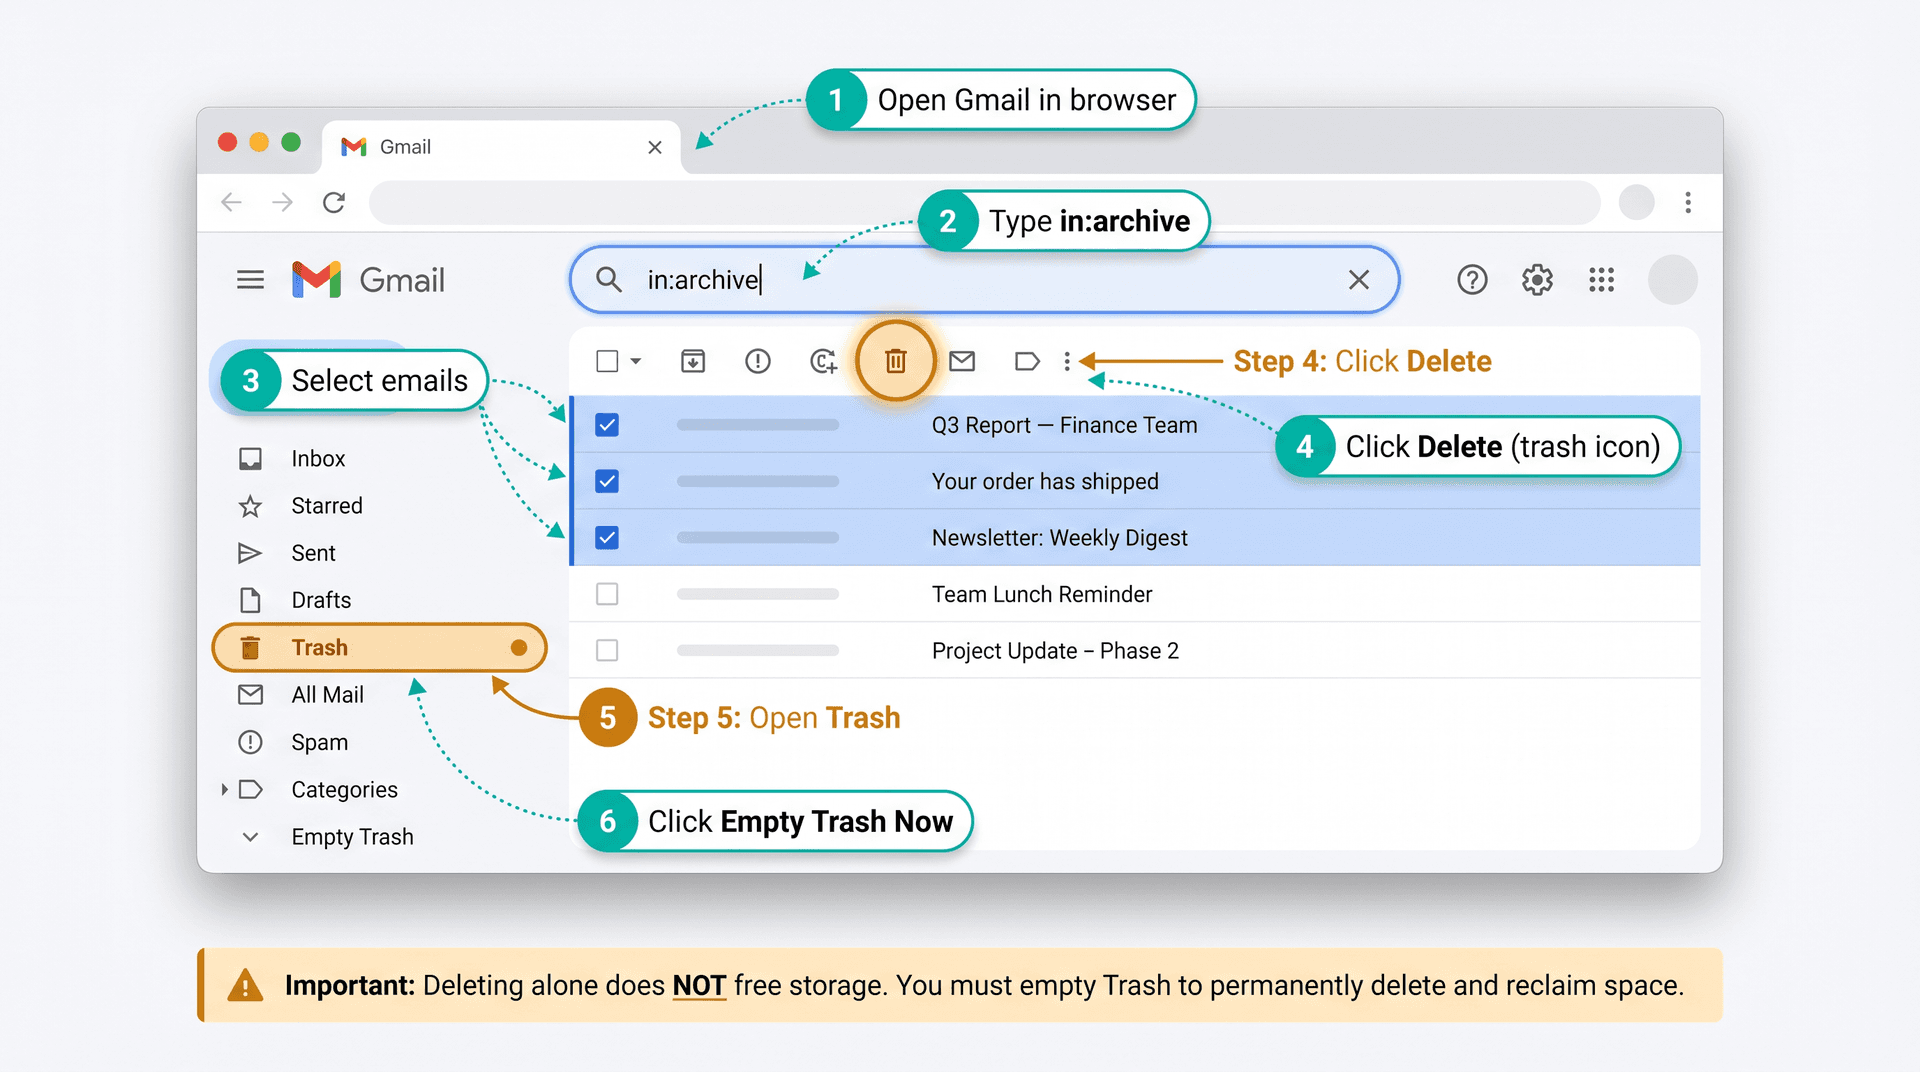This screenshot has width=1920, height=1072.
Task: Open the Trash folder
Action: pyautogui.click(x=319, y=647)
